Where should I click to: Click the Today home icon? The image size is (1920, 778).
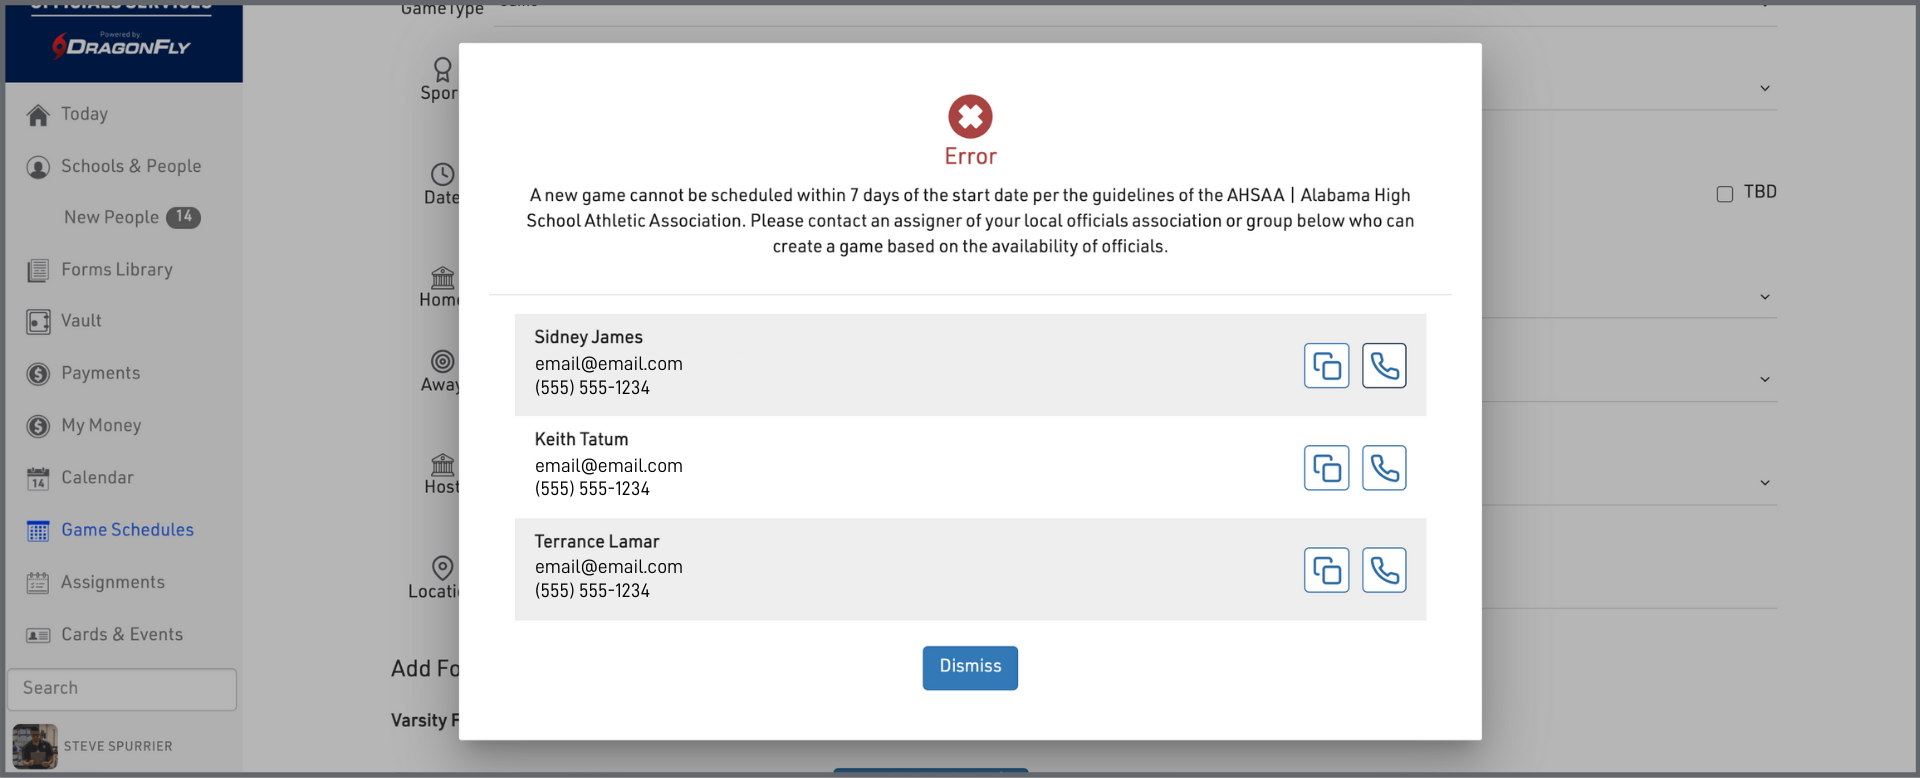pyautogui.click(x=38, y=116)
